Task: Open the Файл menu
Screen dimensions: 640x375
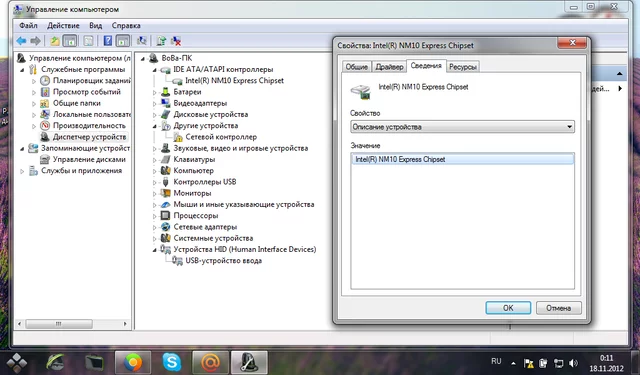Action: click(x=28, y=25)
